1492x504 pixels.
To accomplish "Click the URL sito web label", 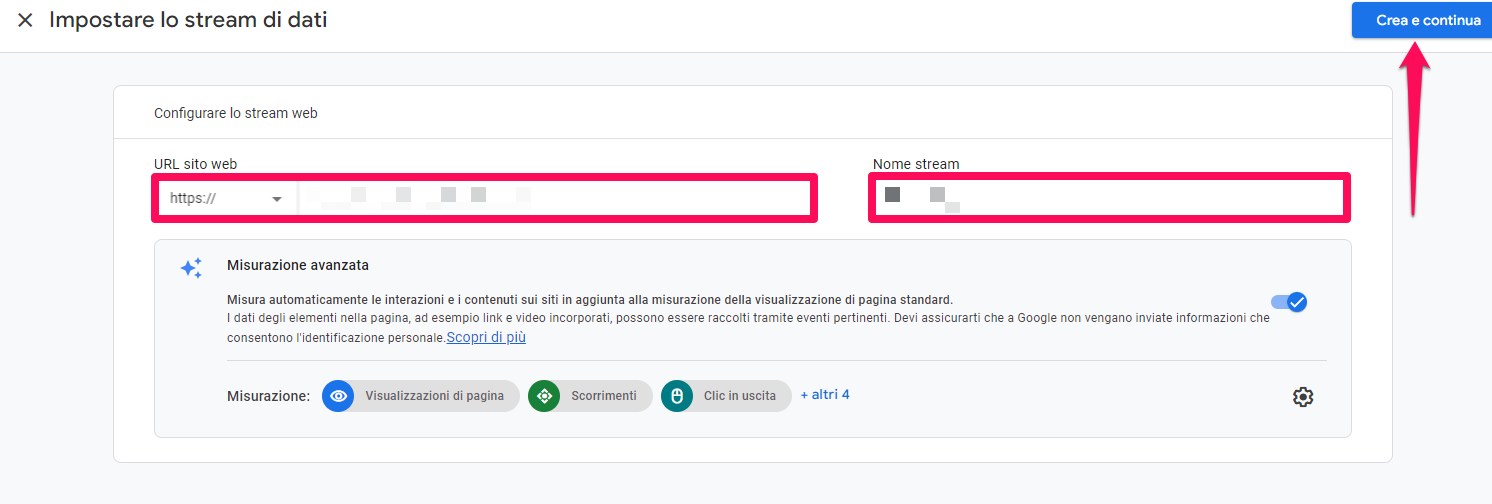I will point(196,164).
